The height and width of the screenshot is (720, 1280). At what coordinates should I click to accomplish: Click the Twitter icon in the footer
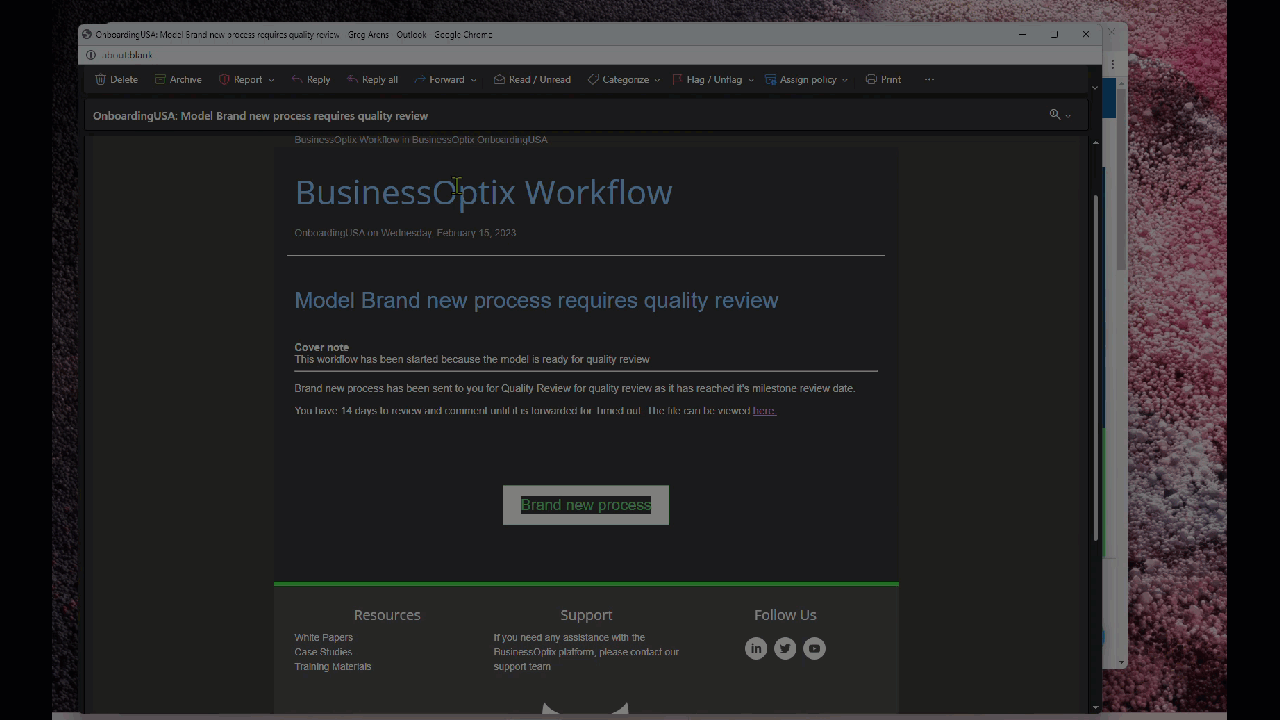coord(785,648)
